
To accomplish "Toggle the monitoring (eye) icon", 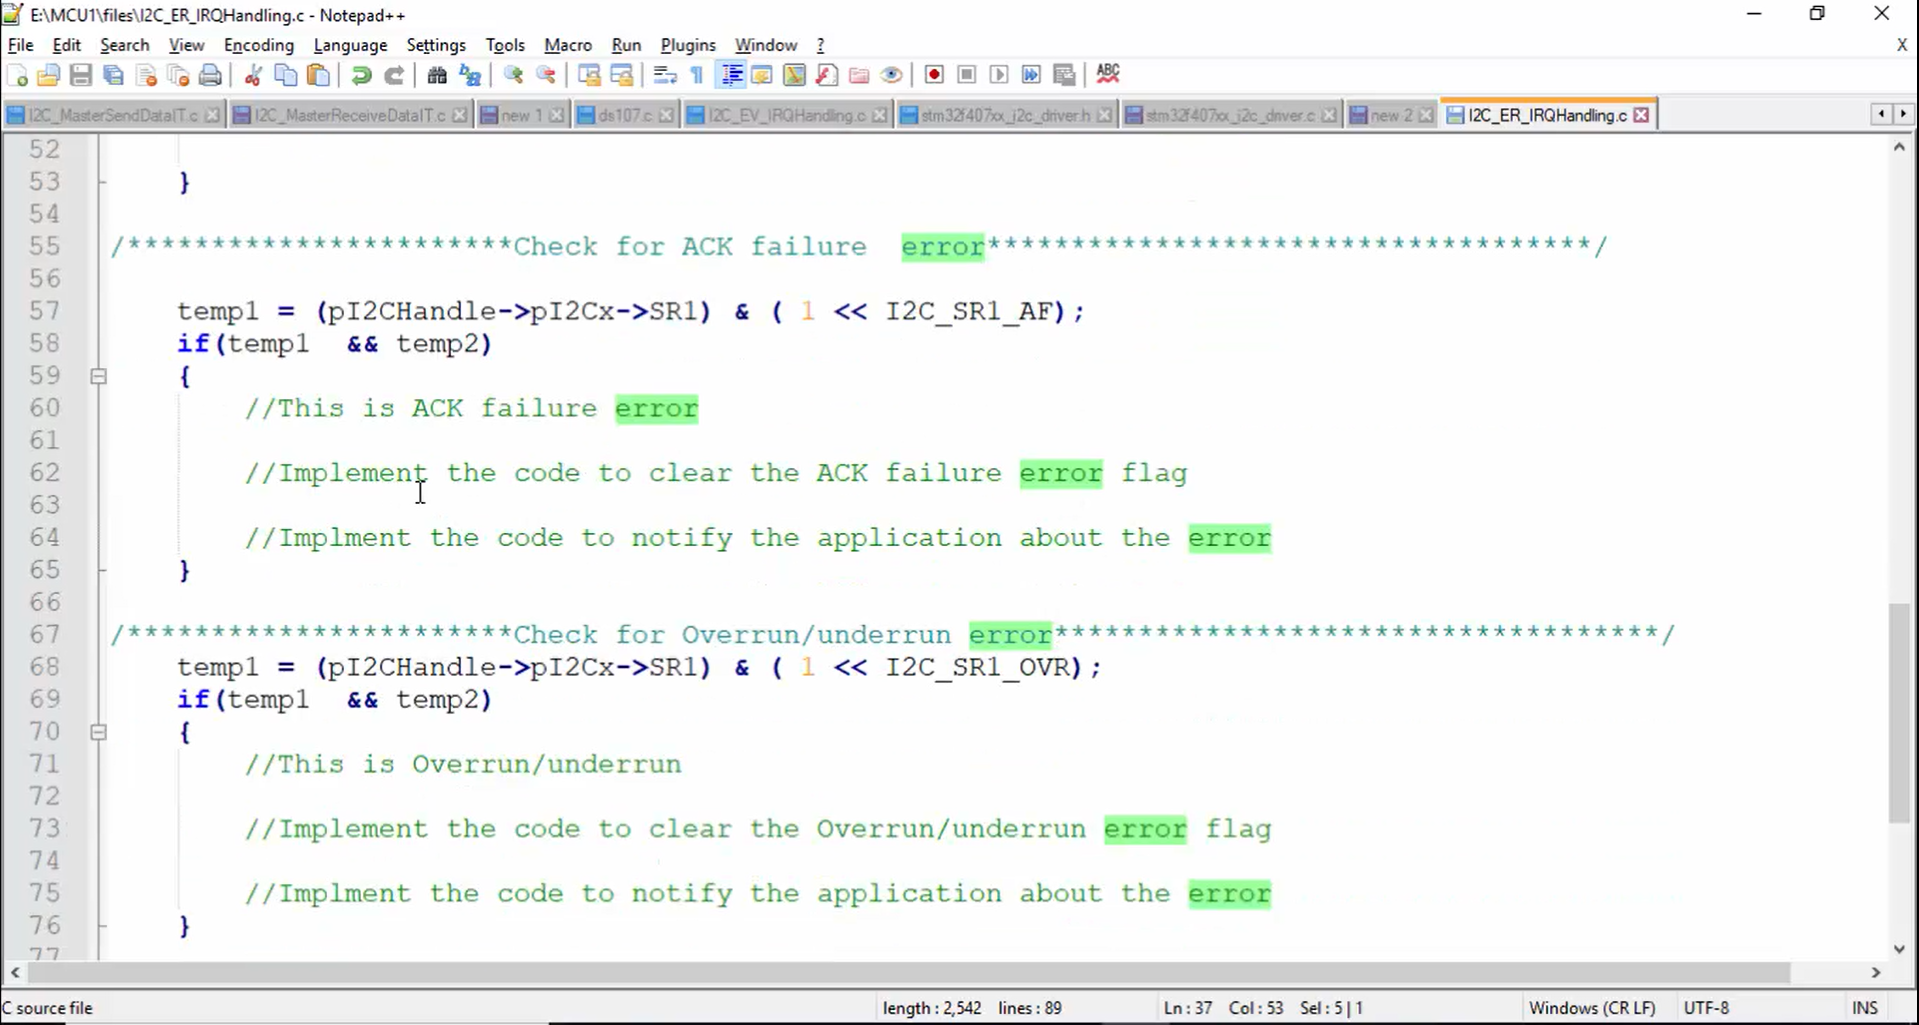I will click(x=892, y=75).
